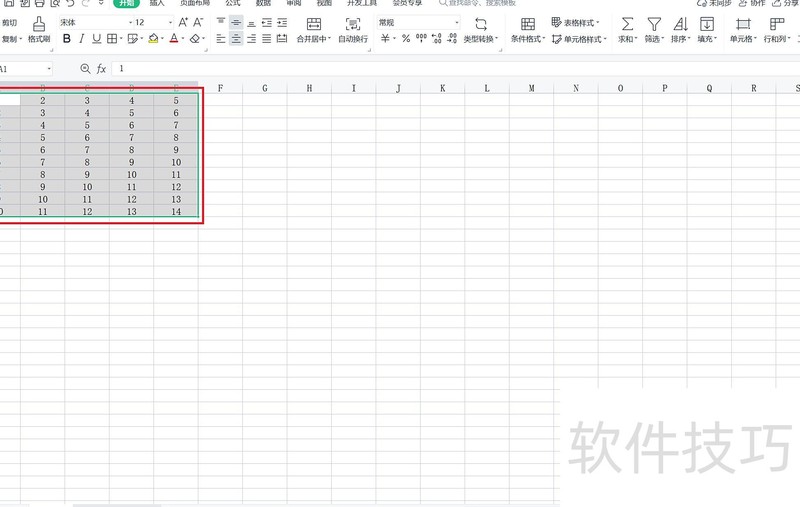Click the AutoSum (求和) sigma icon
This screenshot has height=507, width=800.
point(628,24)
